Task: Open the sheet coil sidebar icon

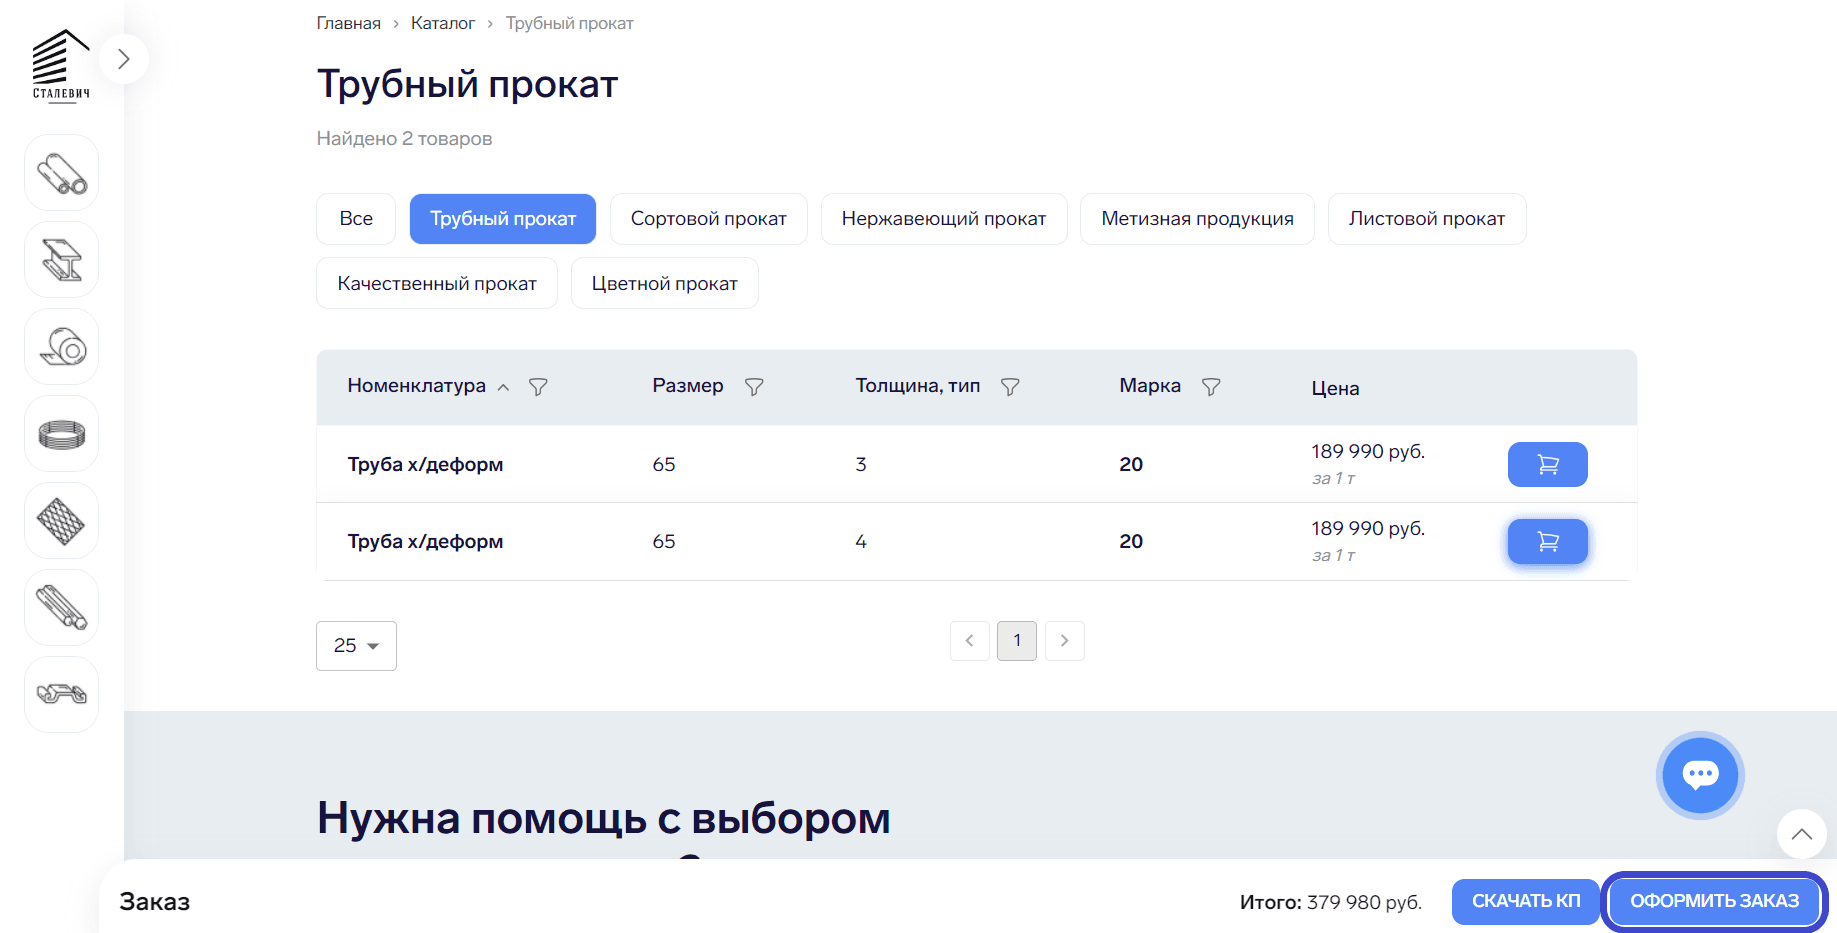Action: (62, 347)
